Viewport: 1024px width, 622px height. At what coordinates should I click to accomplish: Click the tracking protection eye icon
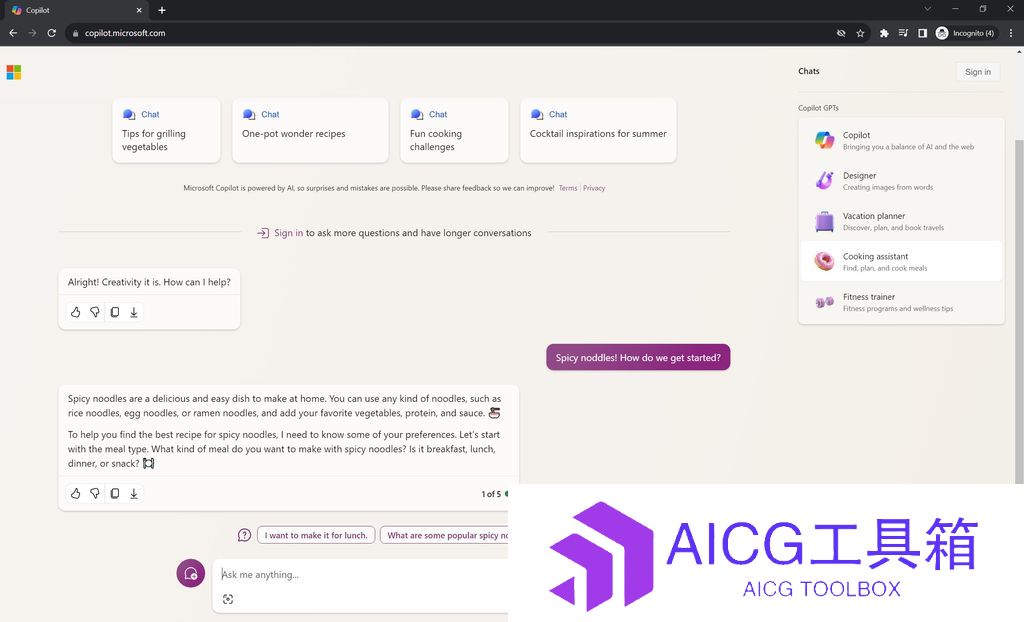pyautogui.click(x=841, y=33)
